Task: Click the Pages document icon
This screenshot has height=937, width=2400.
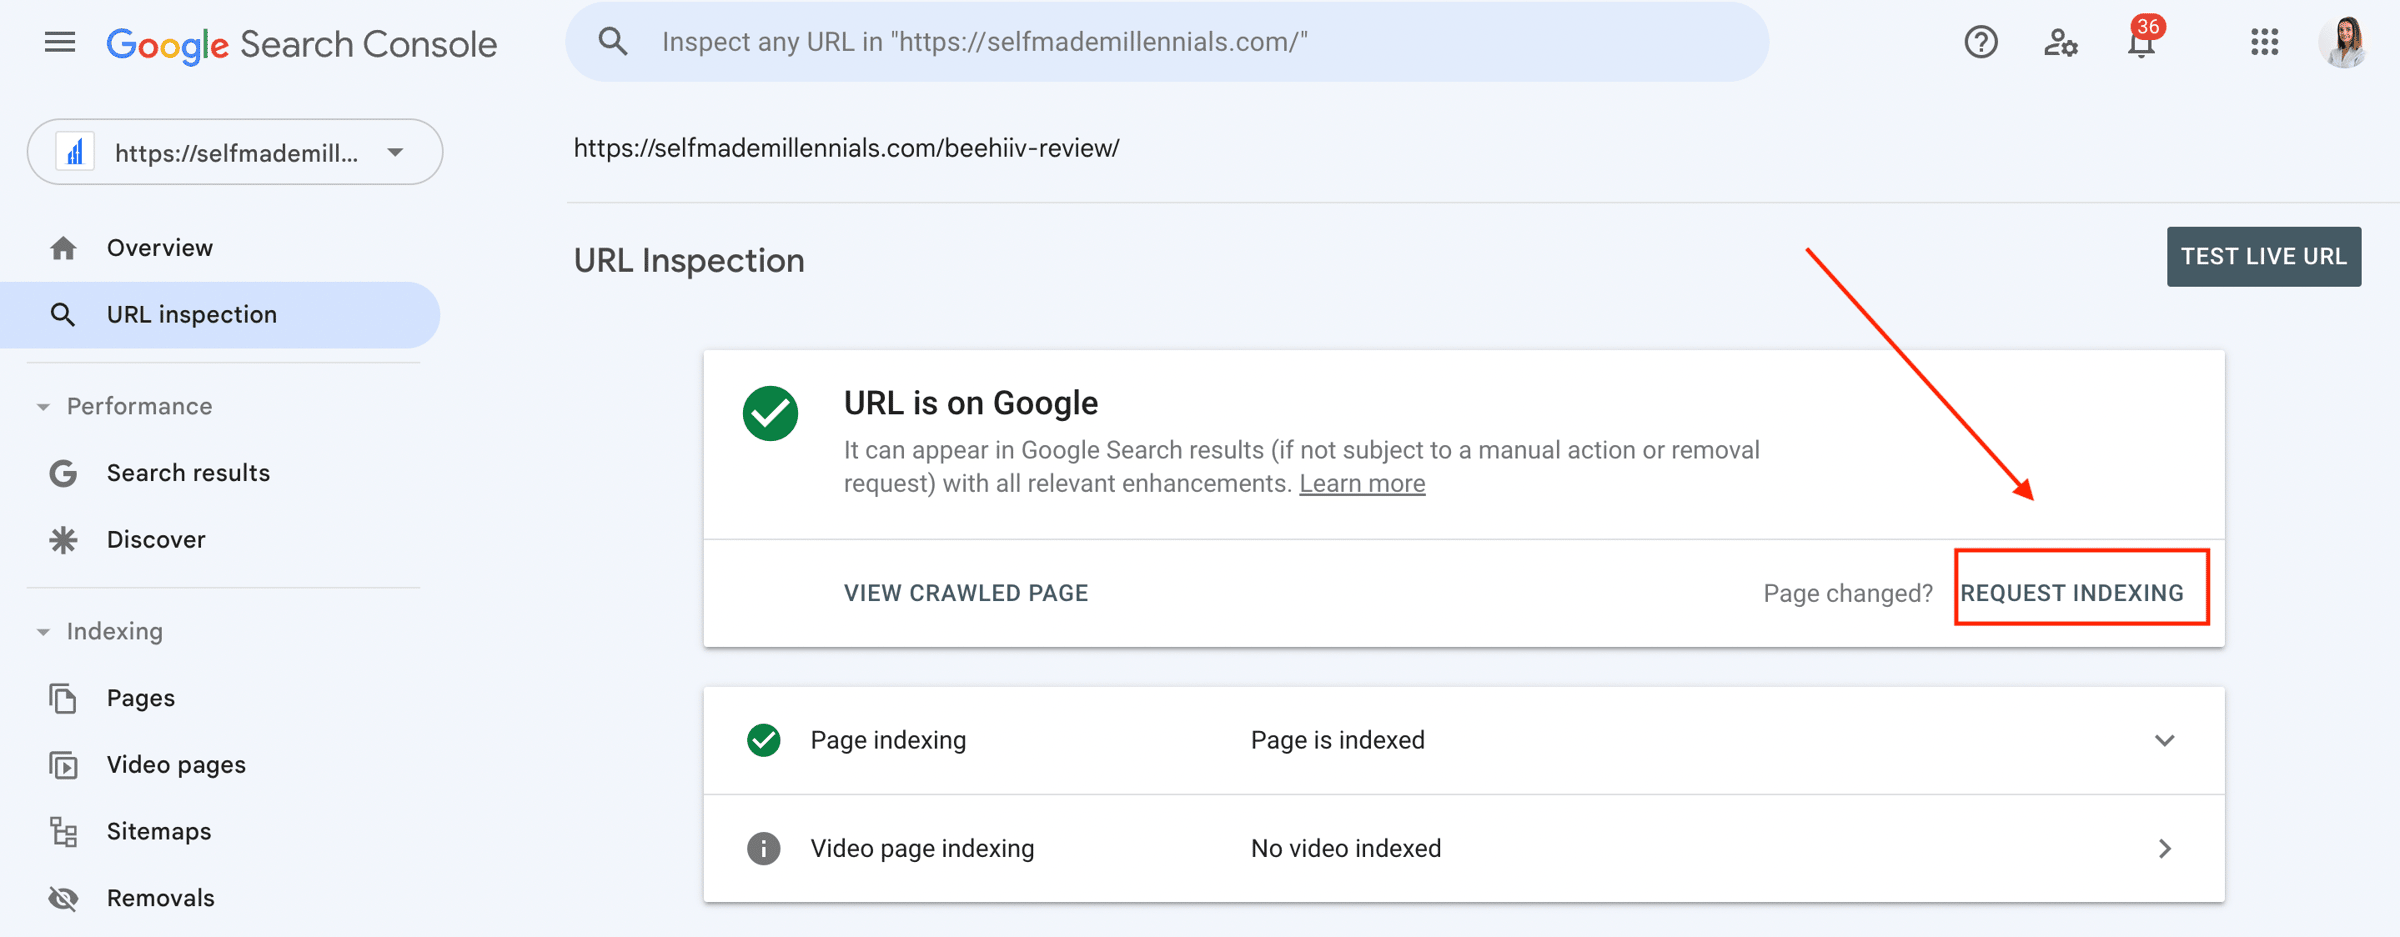Action: pos(63,698)
